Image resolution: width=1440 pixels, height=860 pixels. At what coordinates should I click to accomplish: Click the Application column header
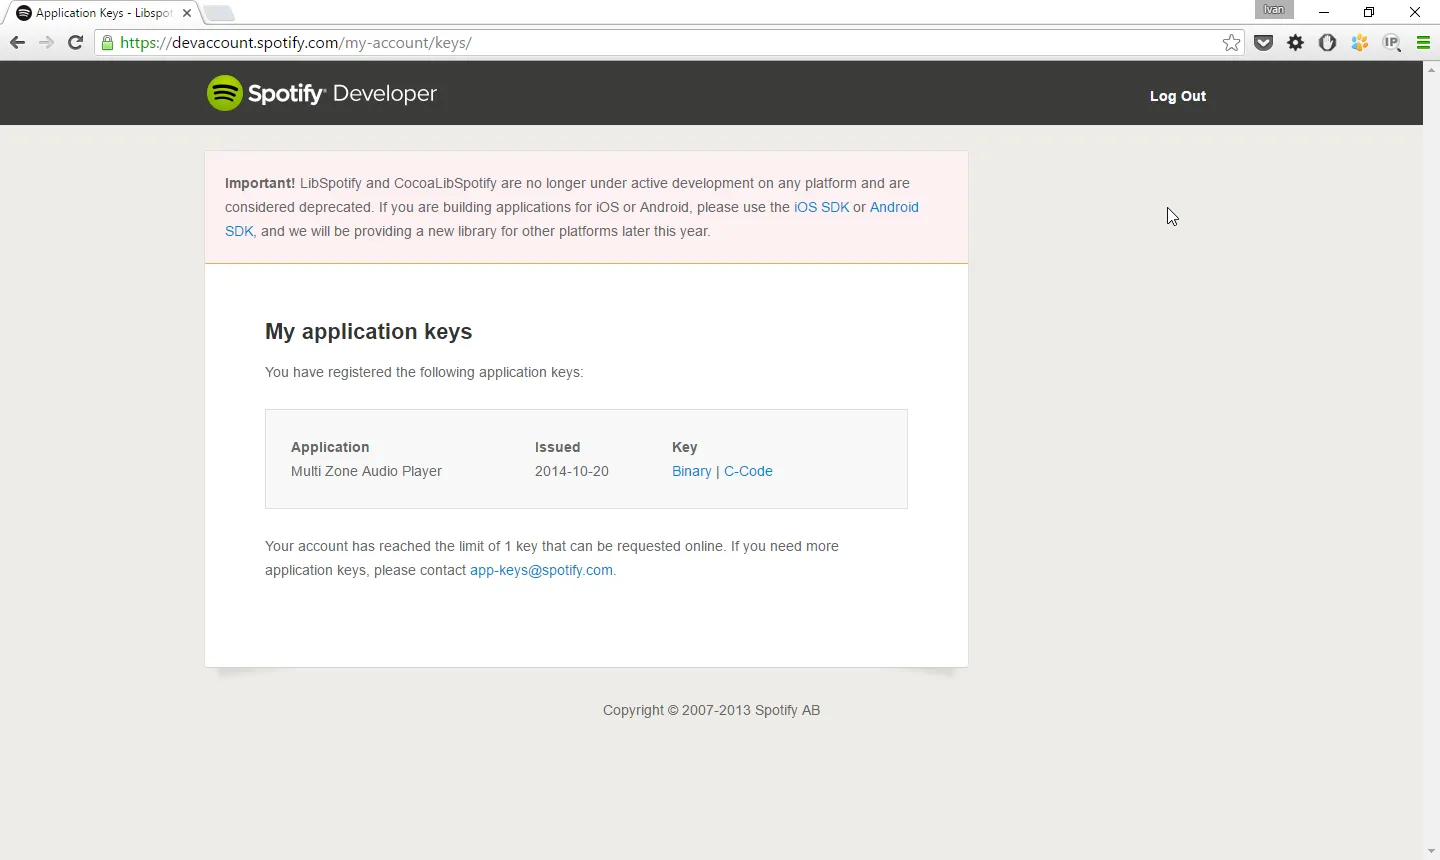(330, 447)
